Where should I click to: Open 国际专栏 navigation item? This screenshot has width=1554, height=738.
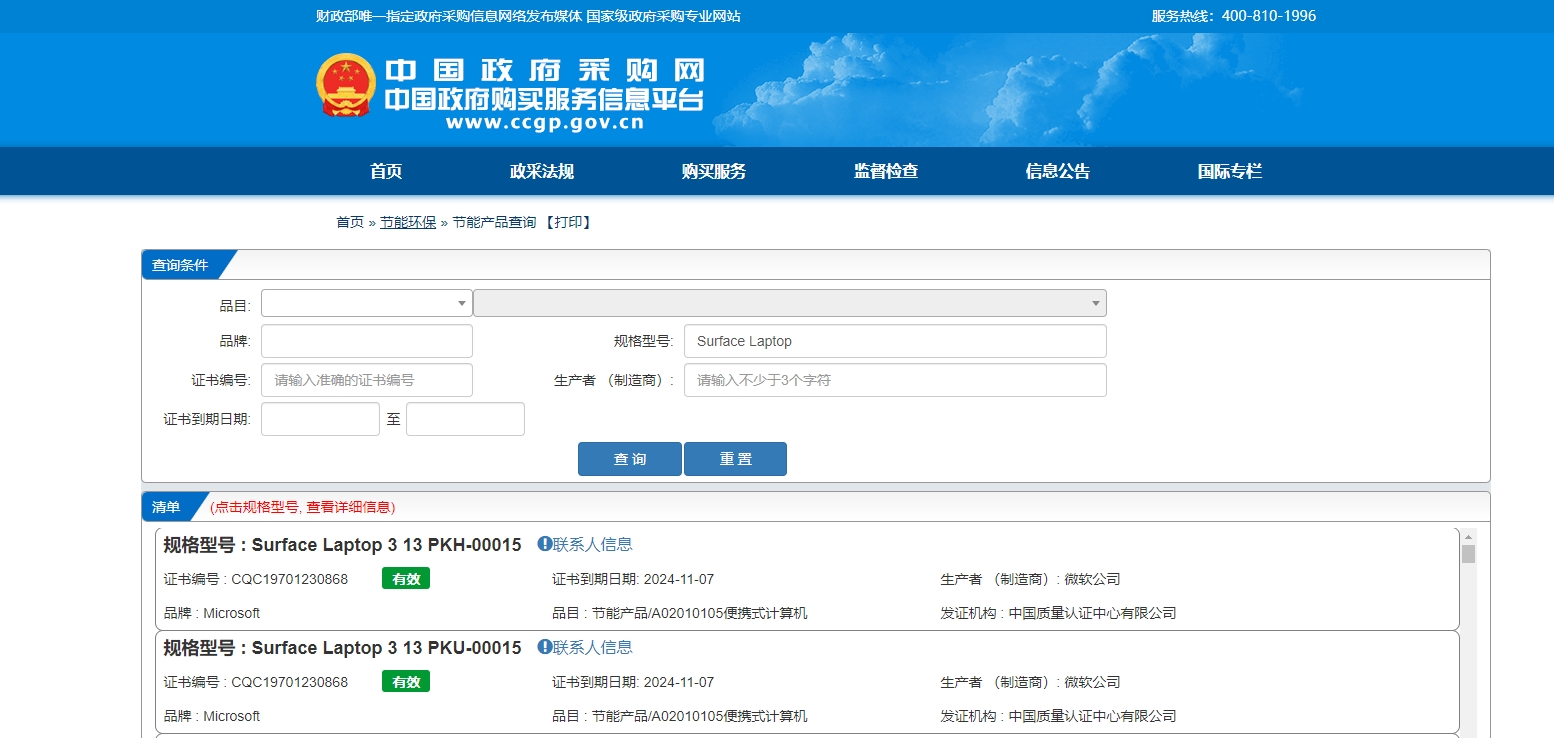coord(1230,171)
